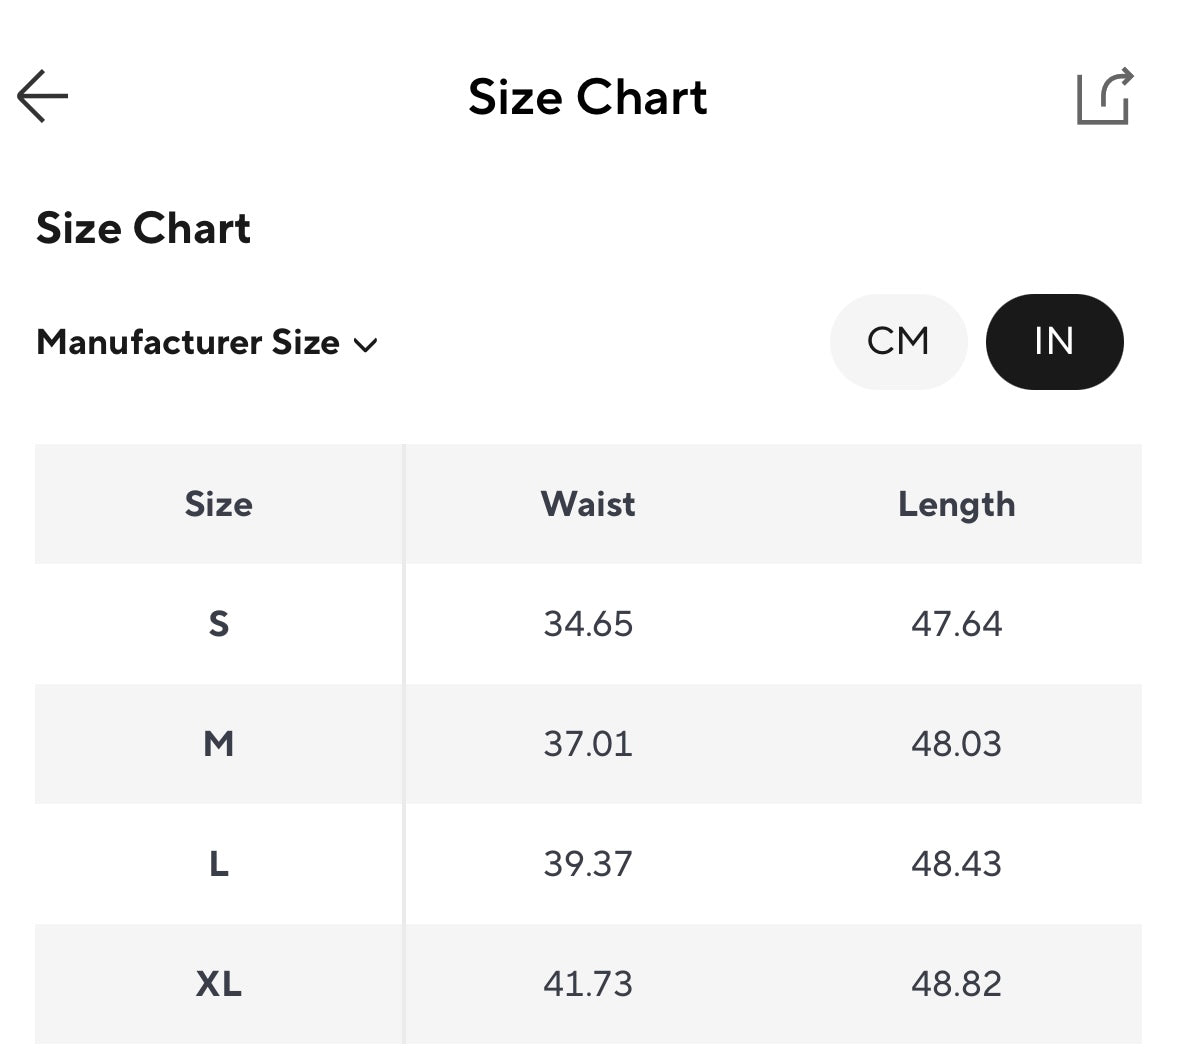This screenshot has height=1057, width=1178.
Task: Select the L size row label
Action: pos(218,864)
